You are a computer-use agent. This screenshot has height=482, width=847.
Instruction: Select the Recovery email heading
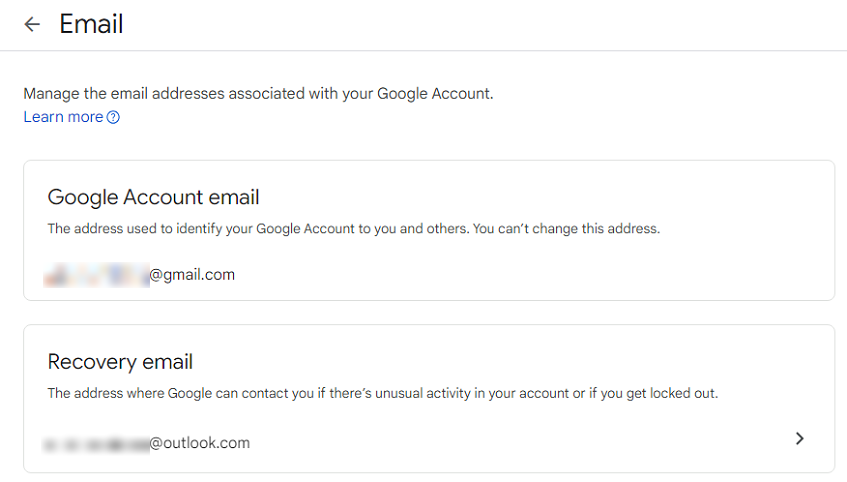pyautogui.click(x=120, y=362)
